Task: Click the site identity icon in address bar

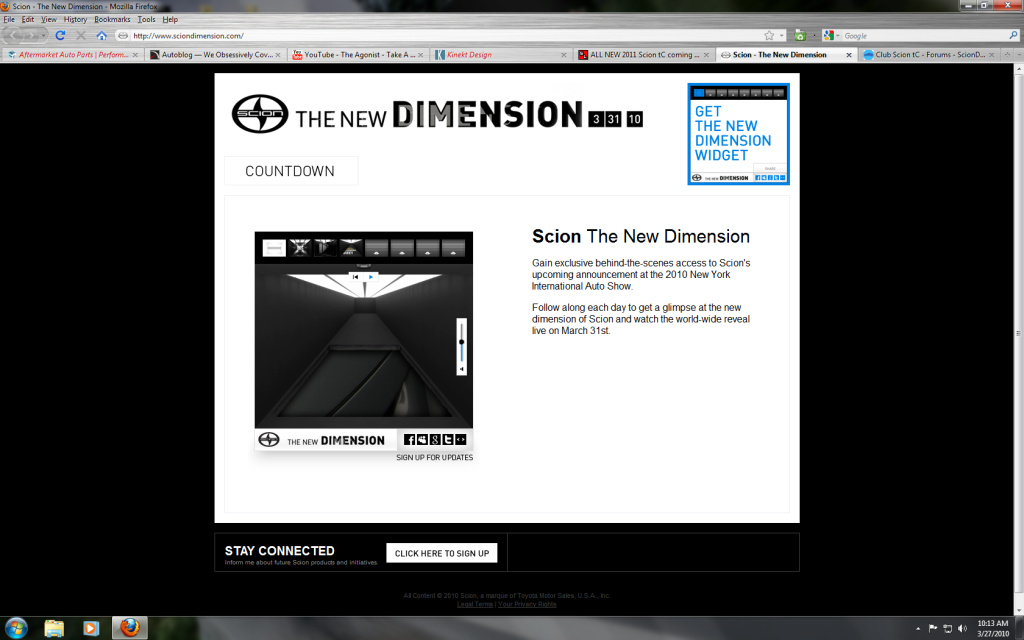Action: pos(123,35)
